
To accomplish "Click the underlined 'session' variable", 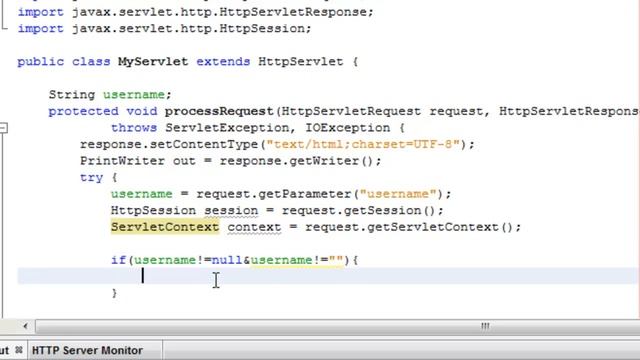I will pyautogui.click(x=231, y=211).
